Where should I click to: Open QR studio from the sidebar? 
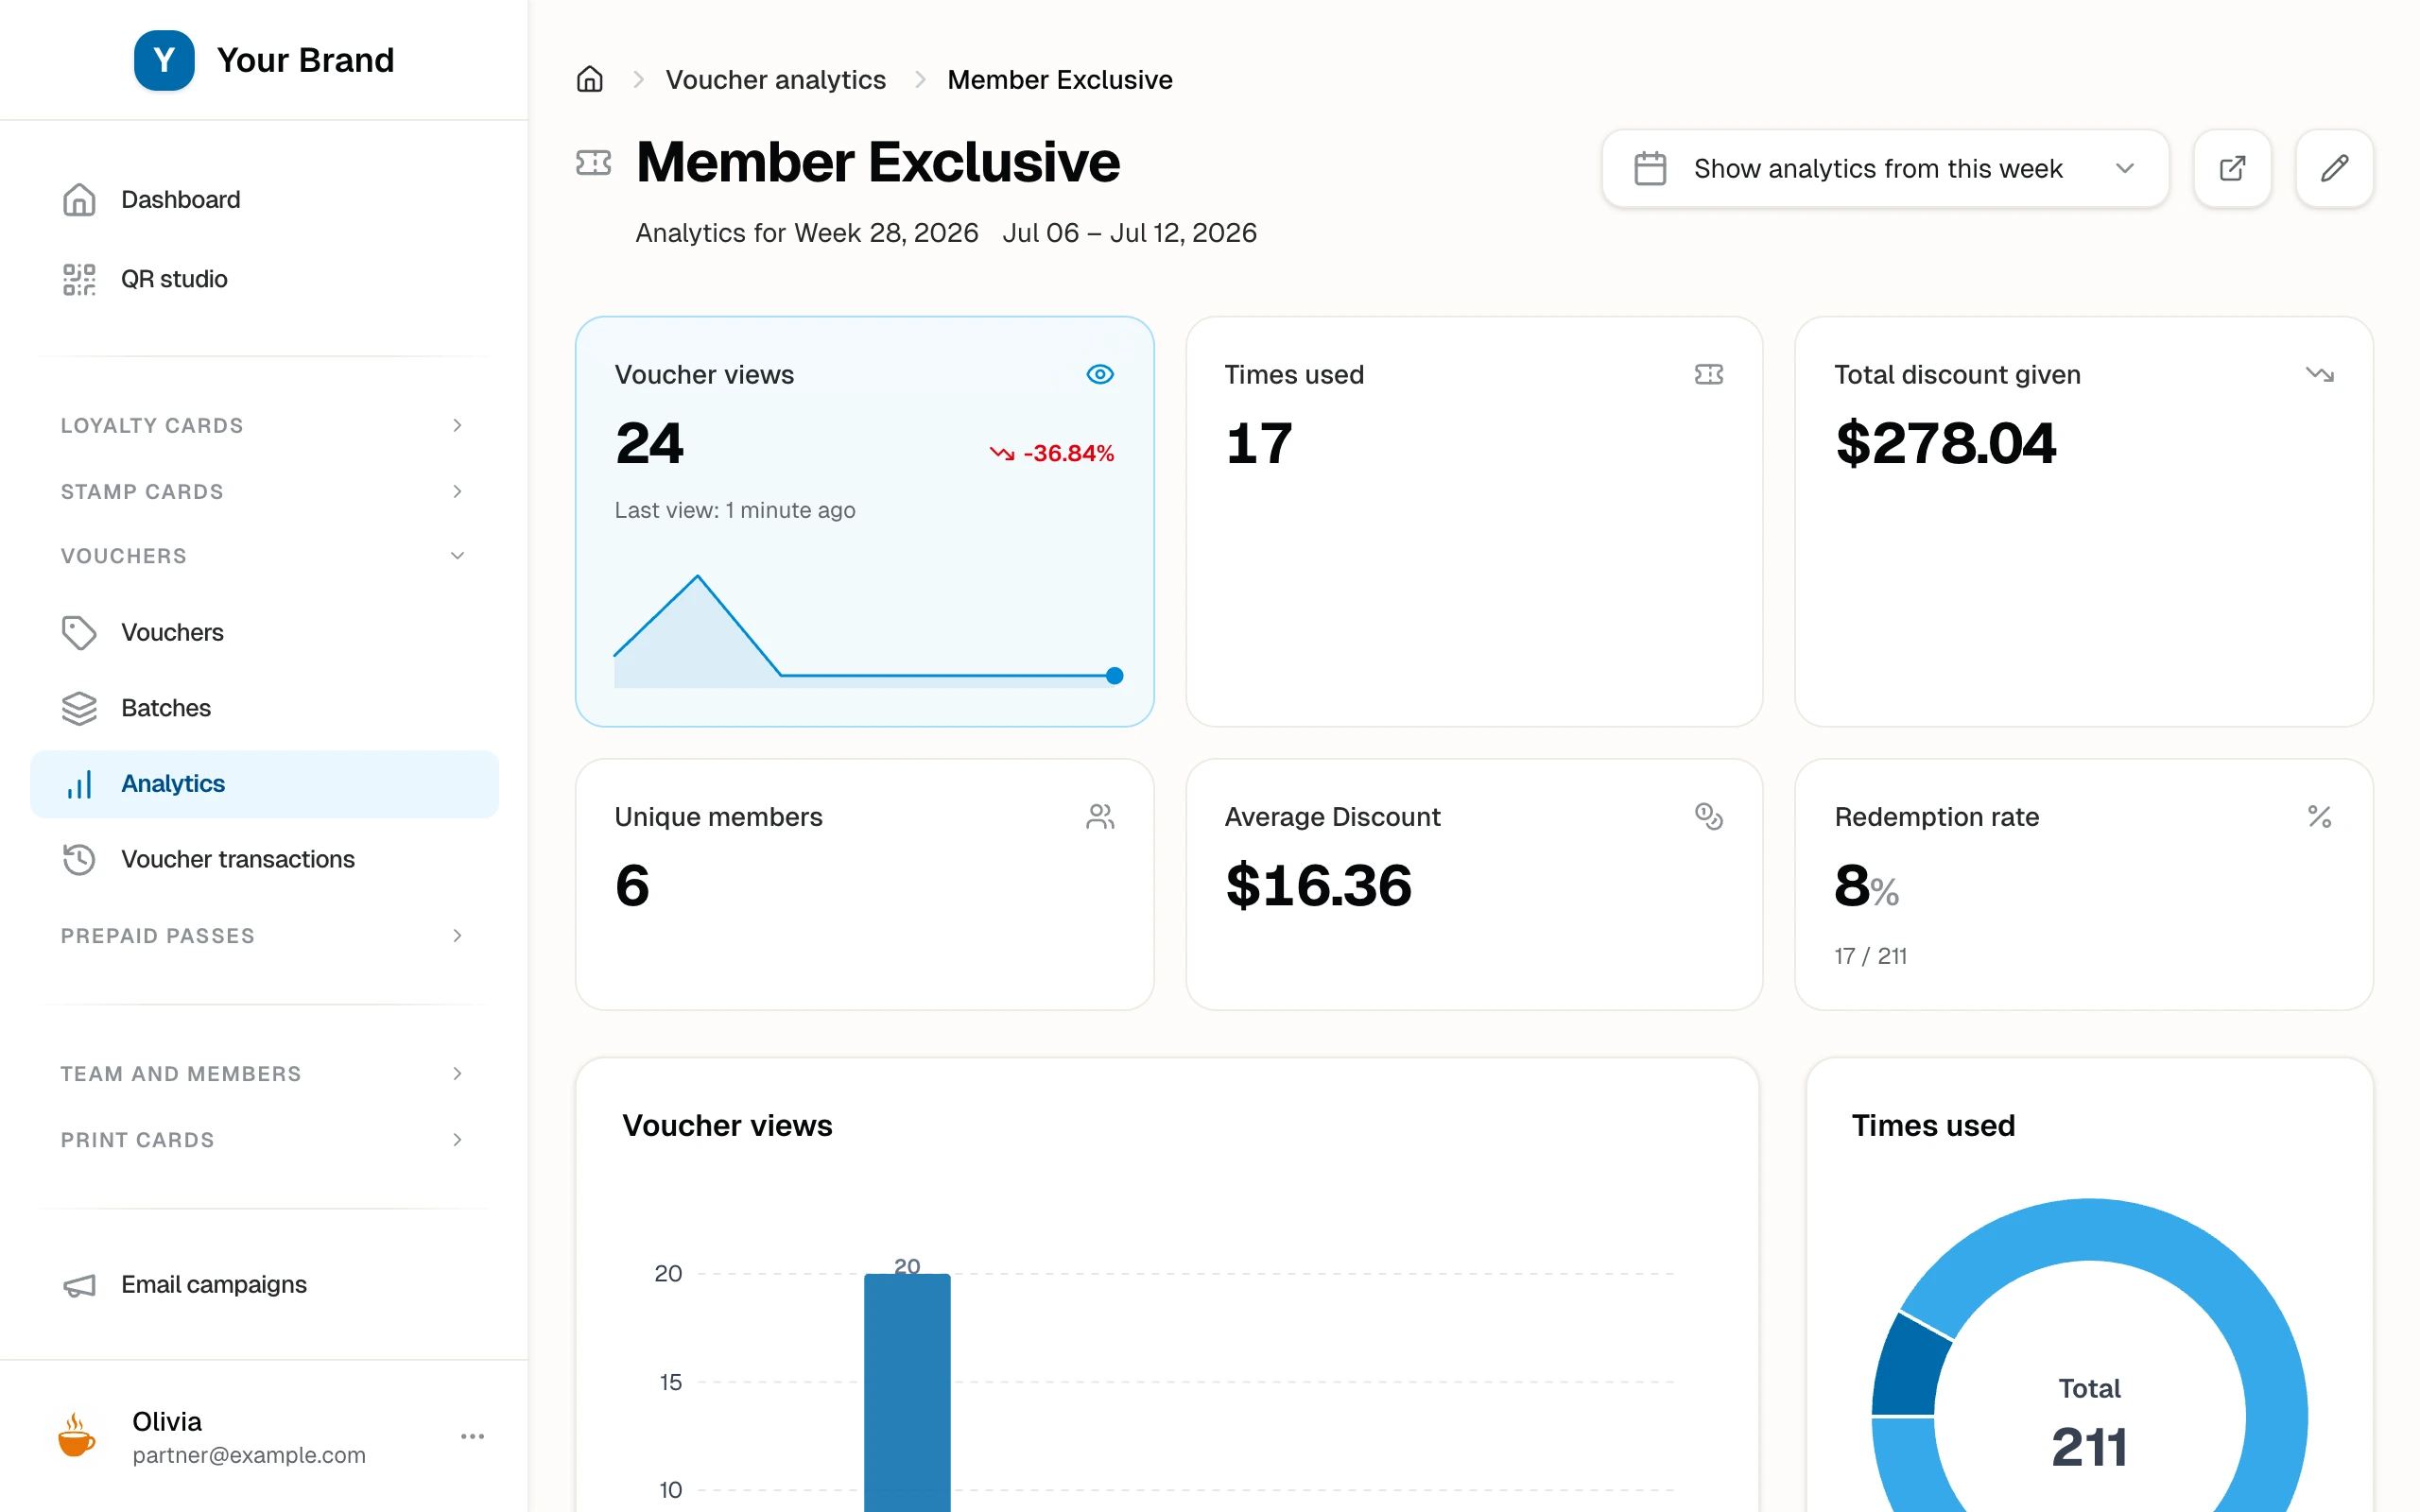264,279
